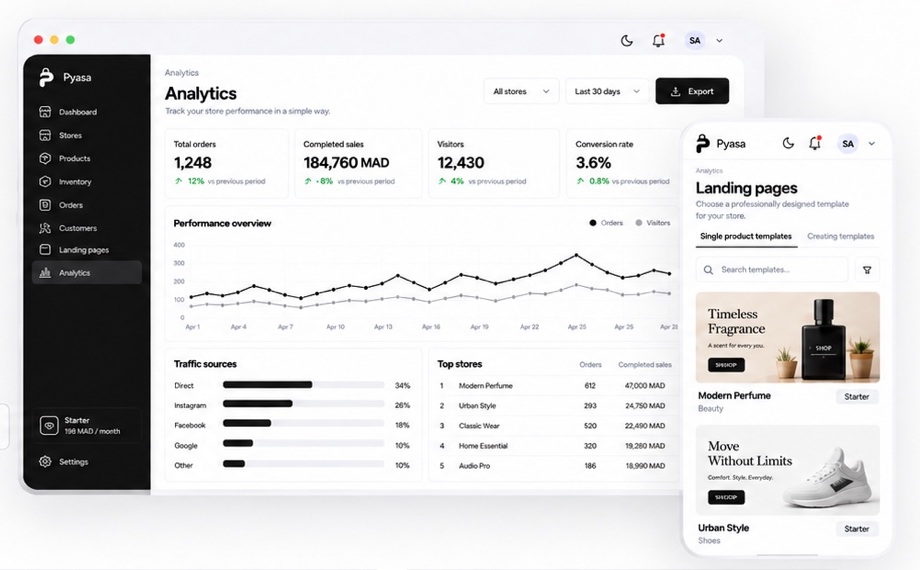
Task: Click the Products box icon
Action: pos(45,158)
